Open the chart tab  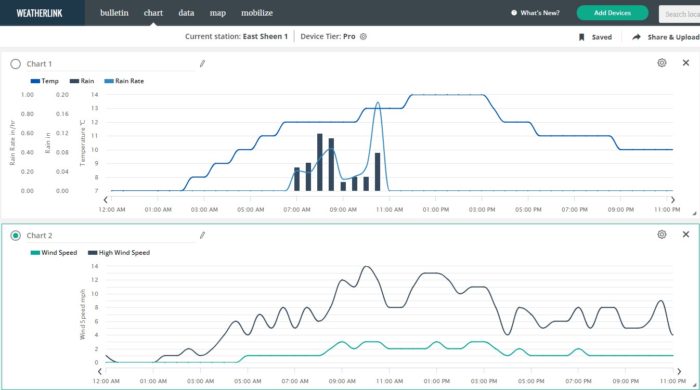tap(153, 13)
